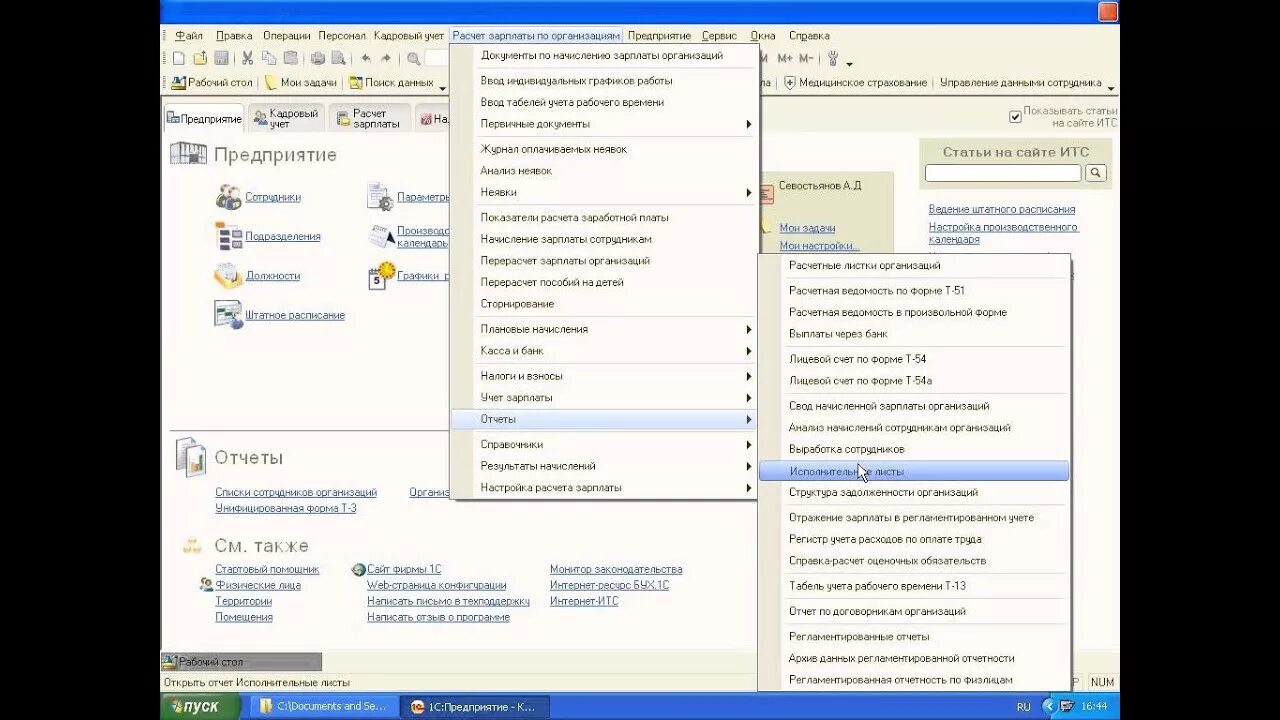Click the wrench tools toolbar icon
The width and height of the screenshot is (1280, 720).
tap(831, 58)
